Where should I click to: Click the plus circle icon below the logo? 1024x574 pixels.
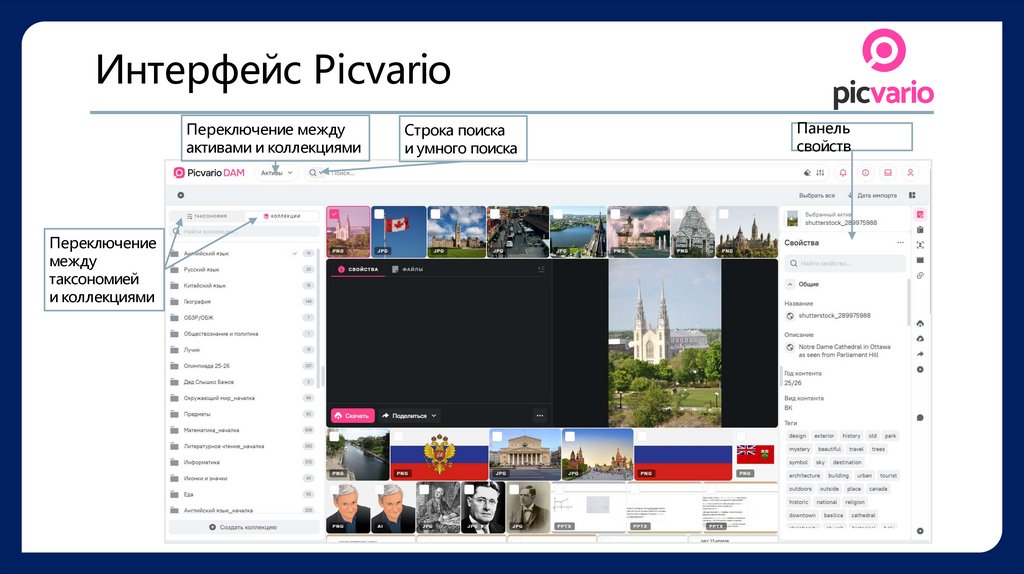[181, 195]
